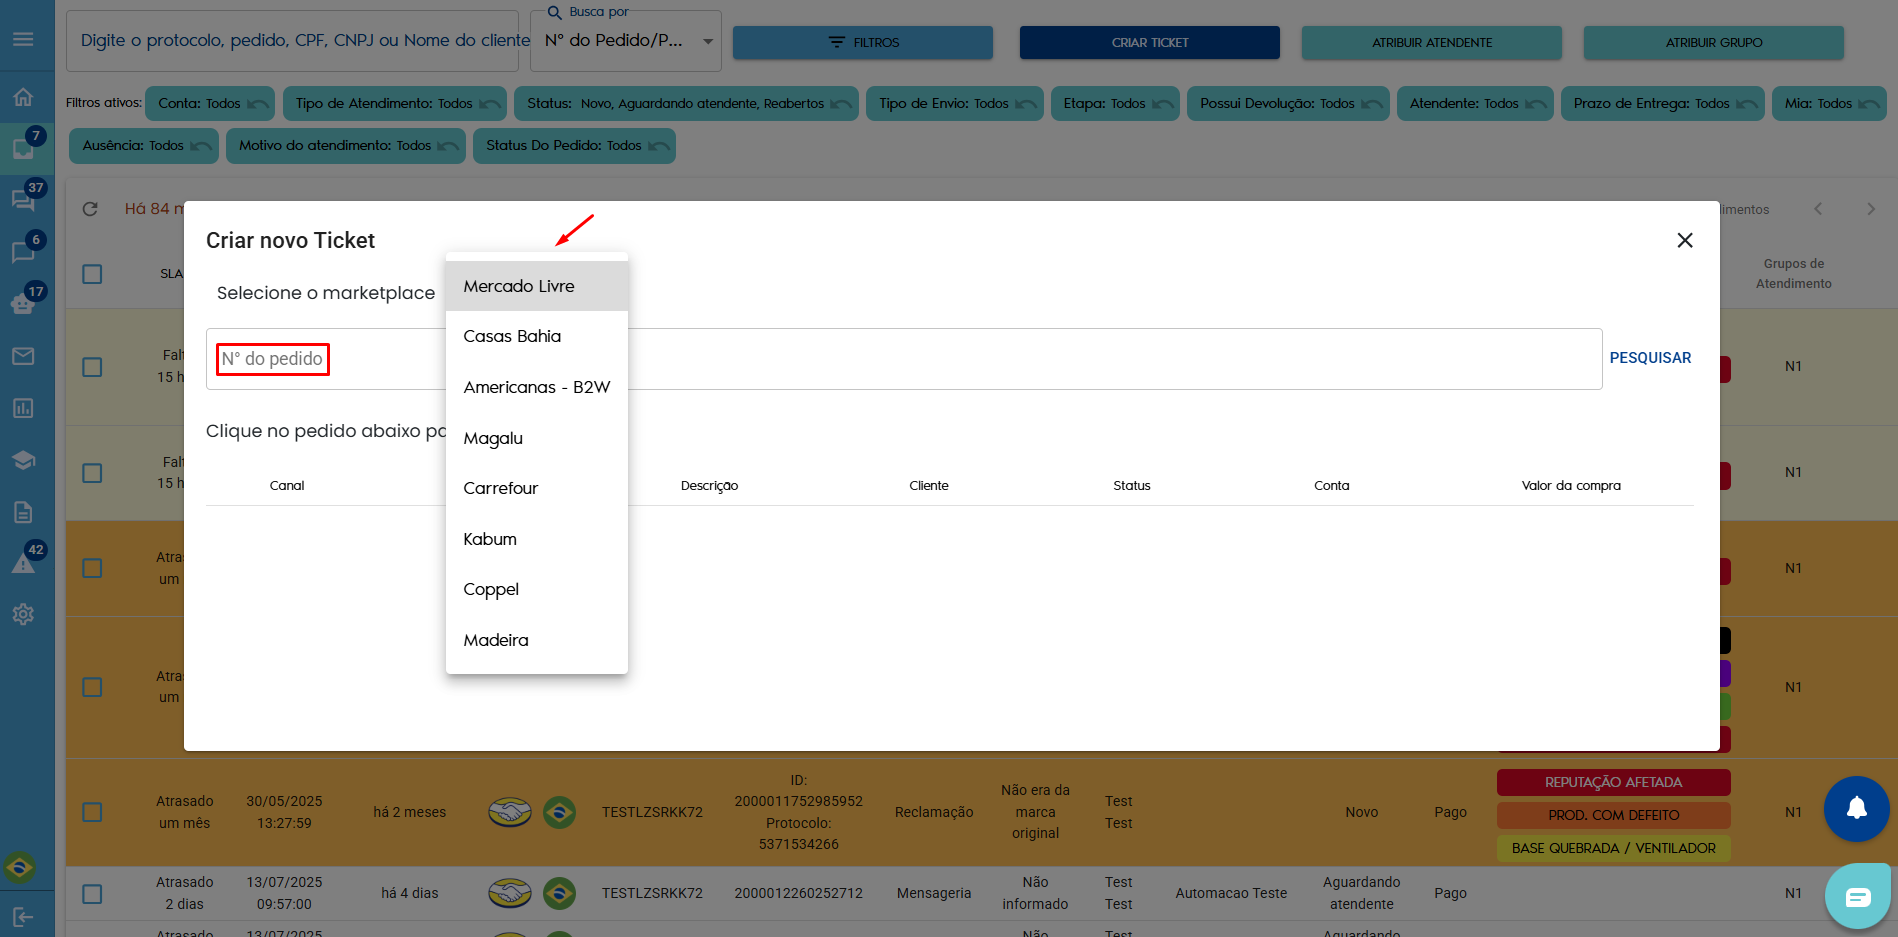This screenshot has height=937, width=1898.
Task: Click the Brazil flag language icon in sidebar
Action: coord(20,867)
